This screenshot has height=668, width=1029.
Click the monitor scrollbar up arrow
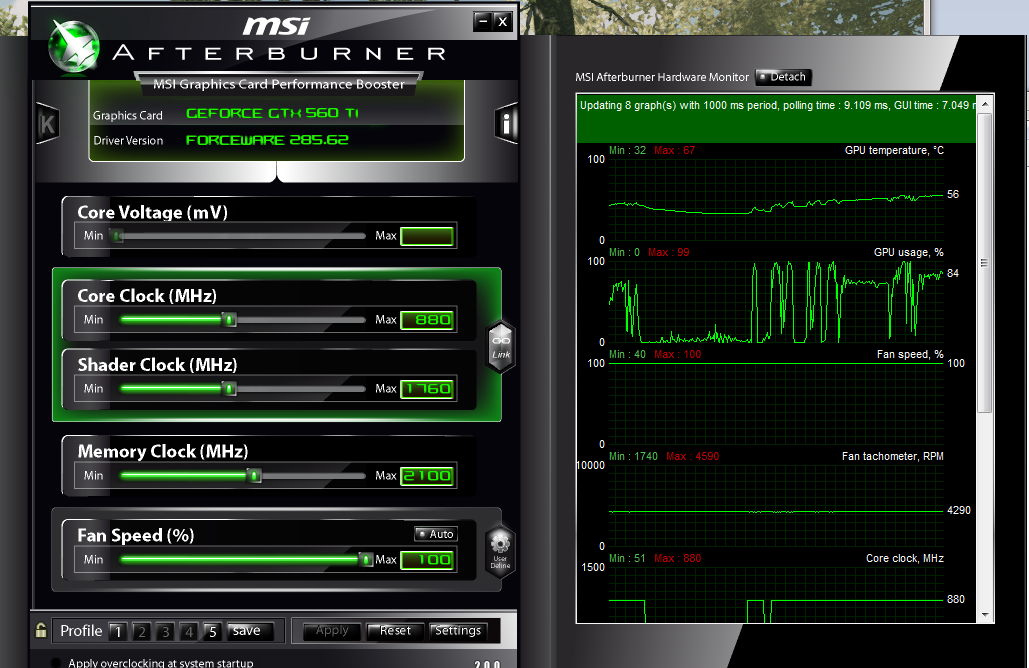(x=985, y=104)
